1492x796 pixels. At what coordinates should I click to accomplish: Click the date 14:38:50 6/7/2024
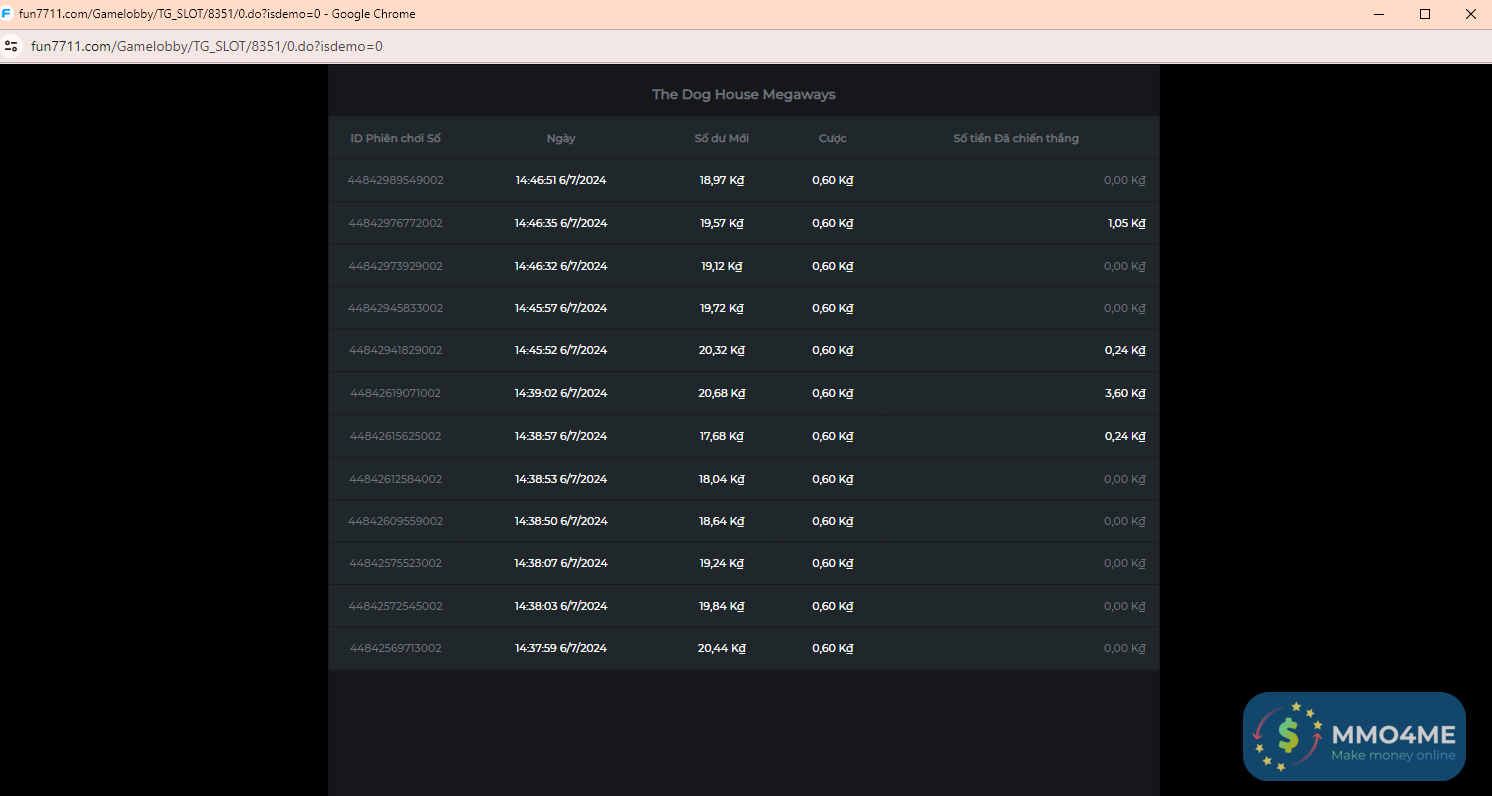point(561,521)
